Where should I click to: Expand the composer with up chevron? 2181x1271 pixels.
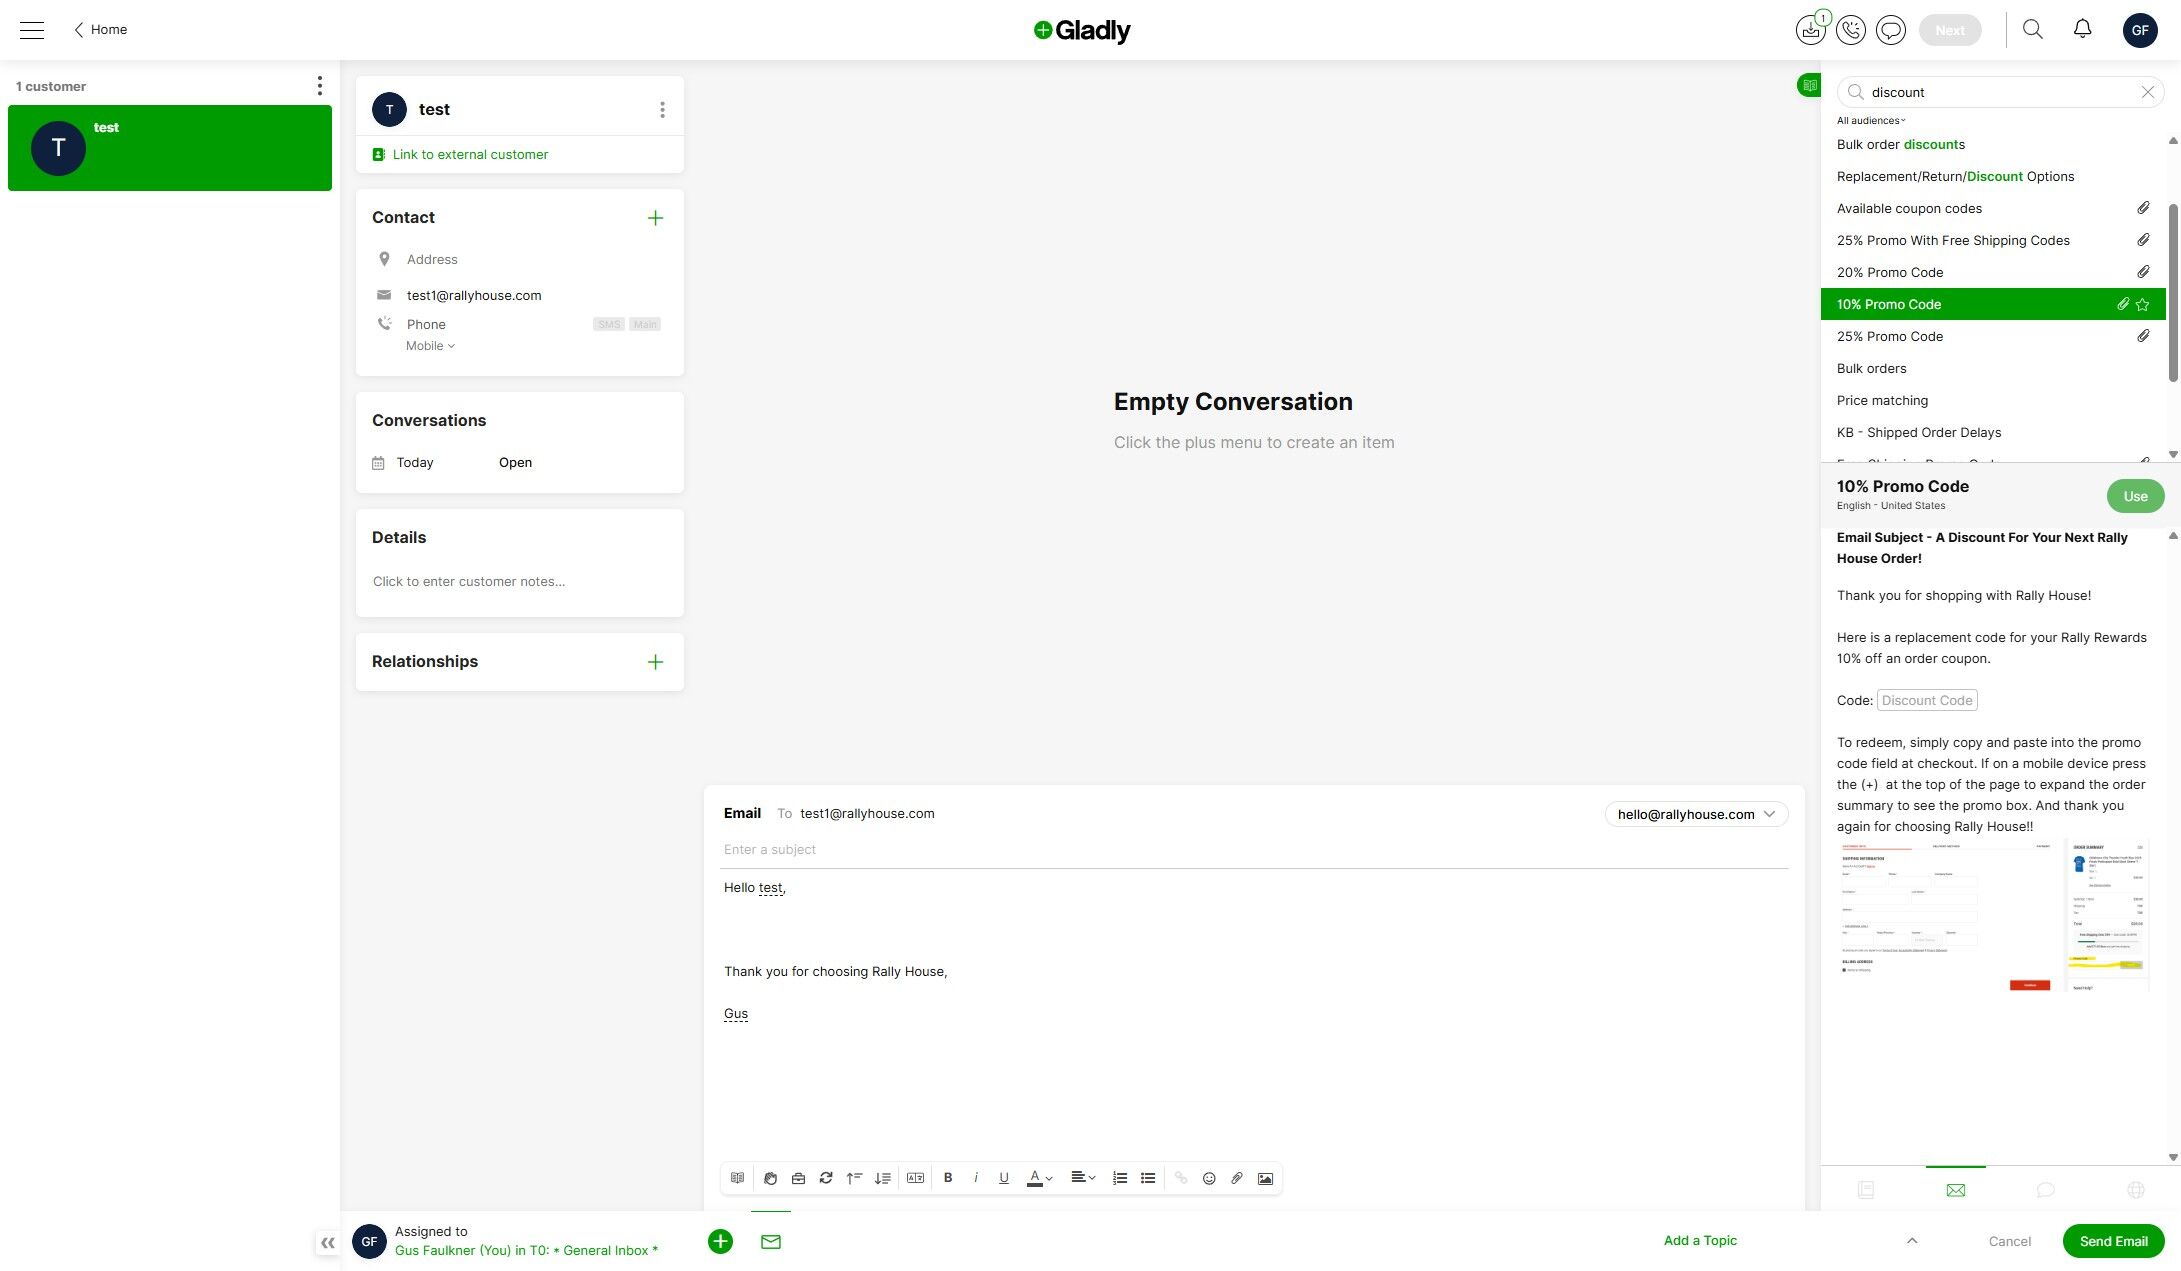point(1912,1241)
